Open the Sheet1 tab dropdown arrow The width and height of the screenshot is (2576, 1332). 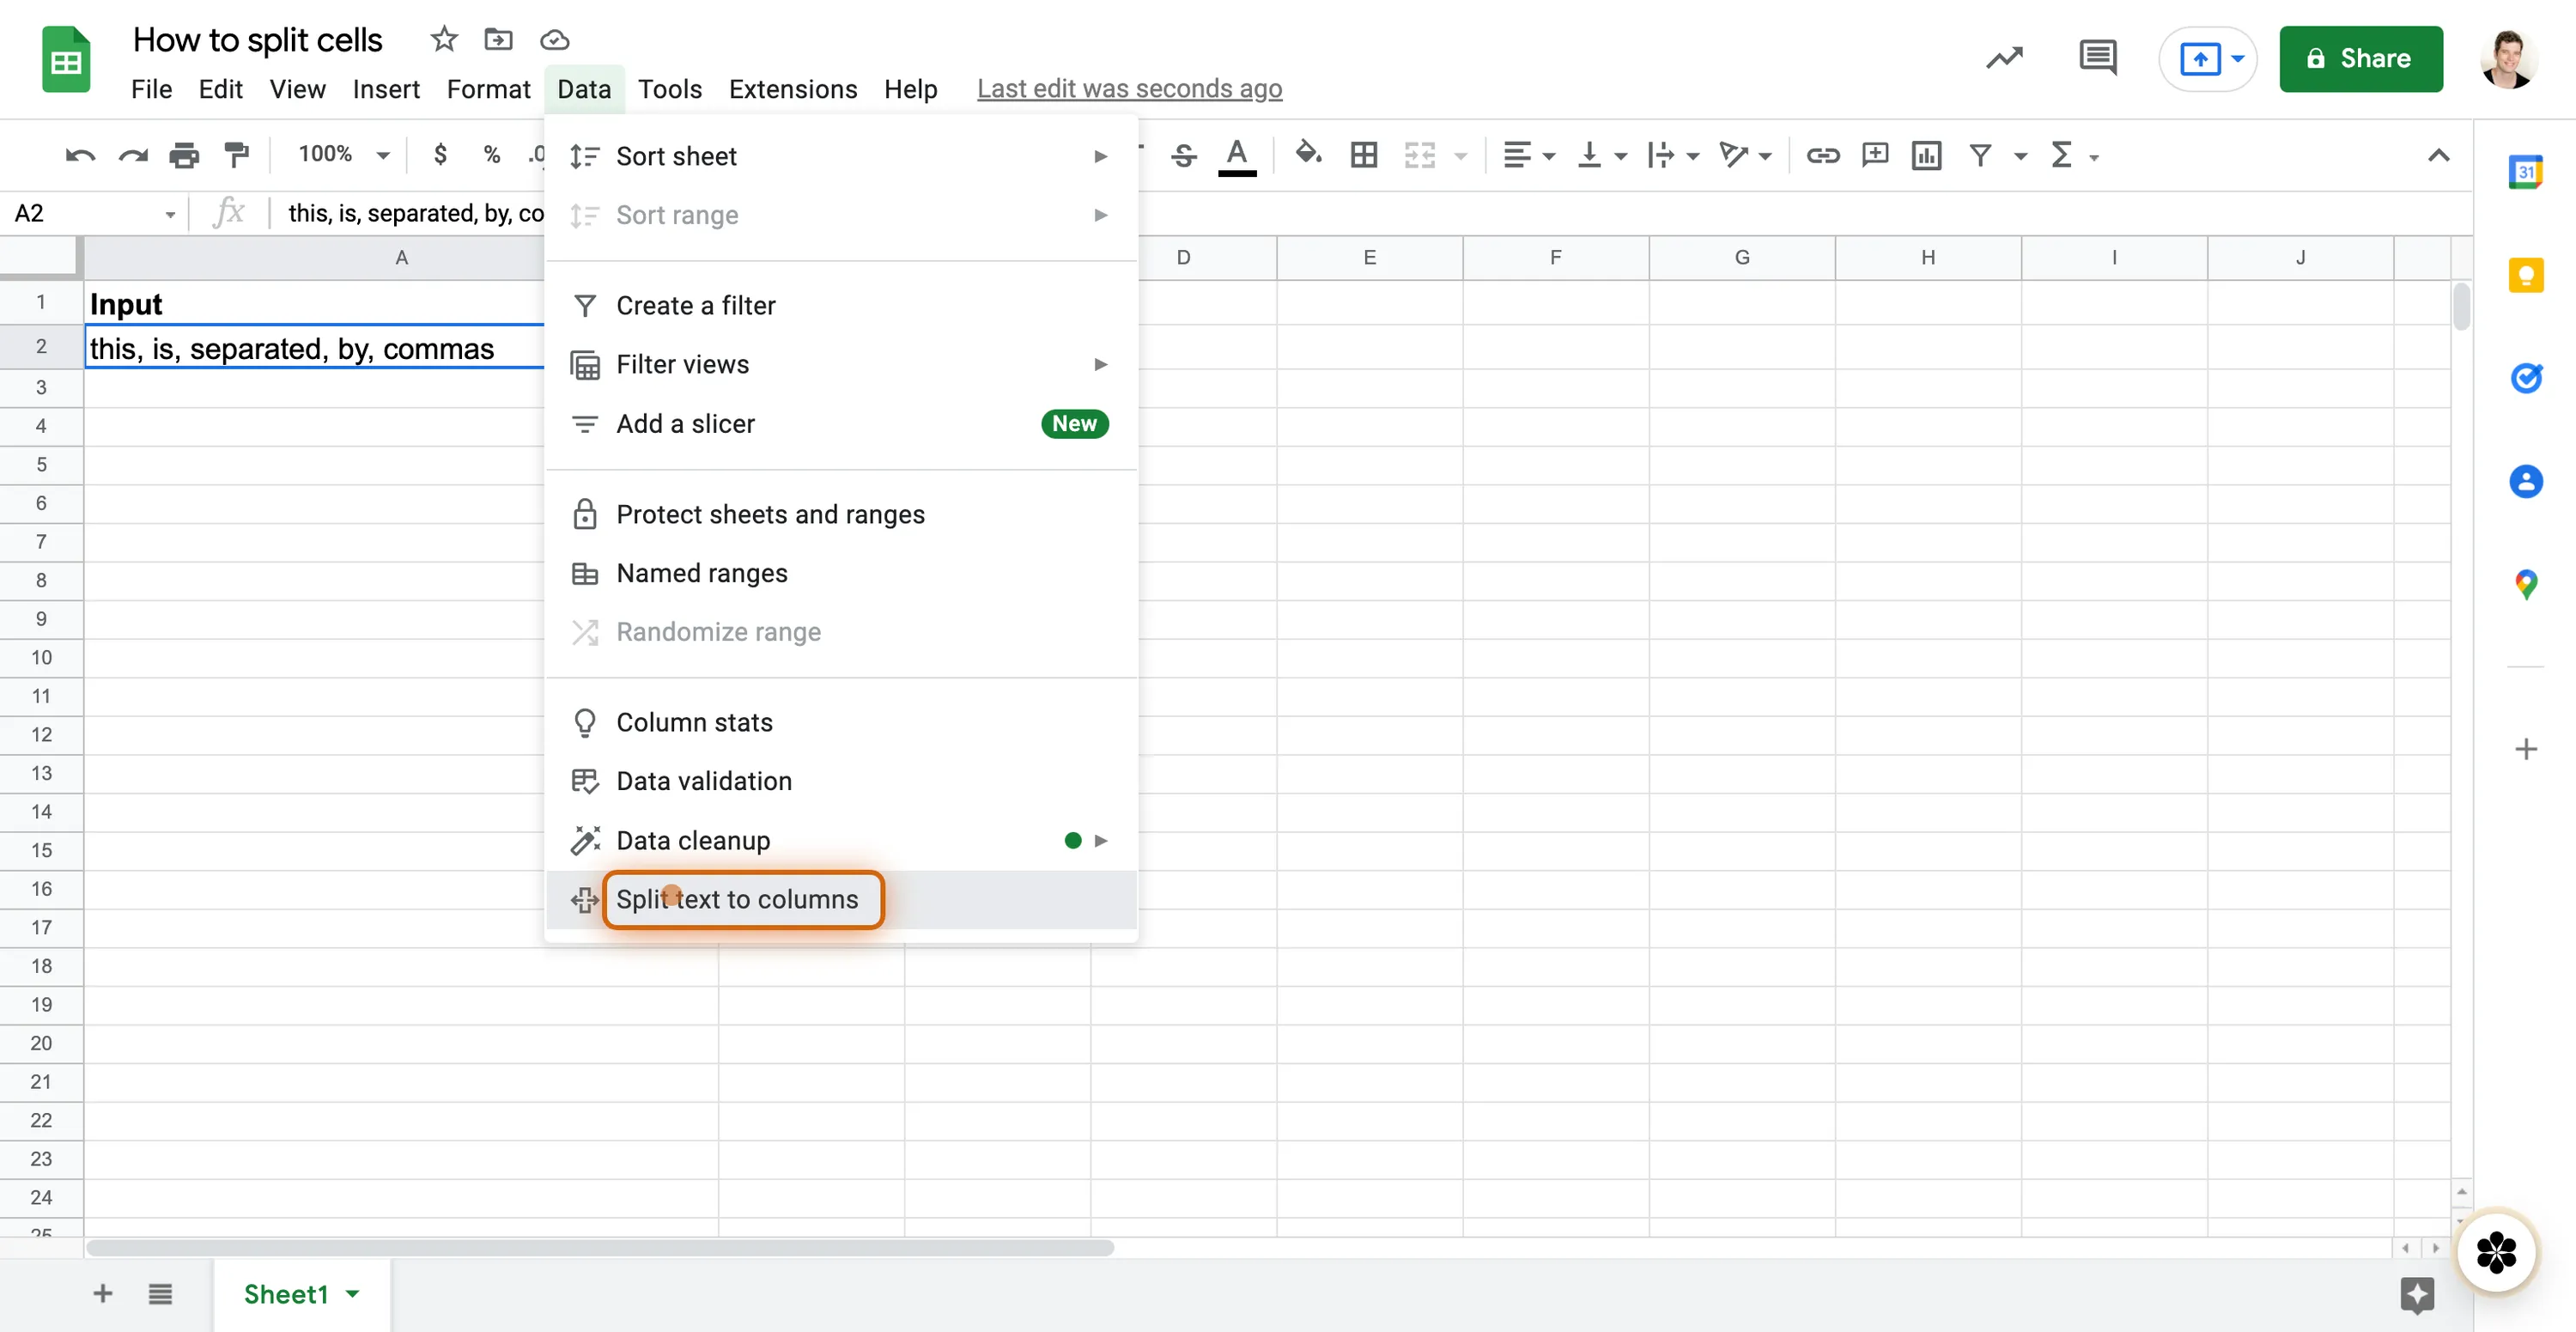[352, 1294]
